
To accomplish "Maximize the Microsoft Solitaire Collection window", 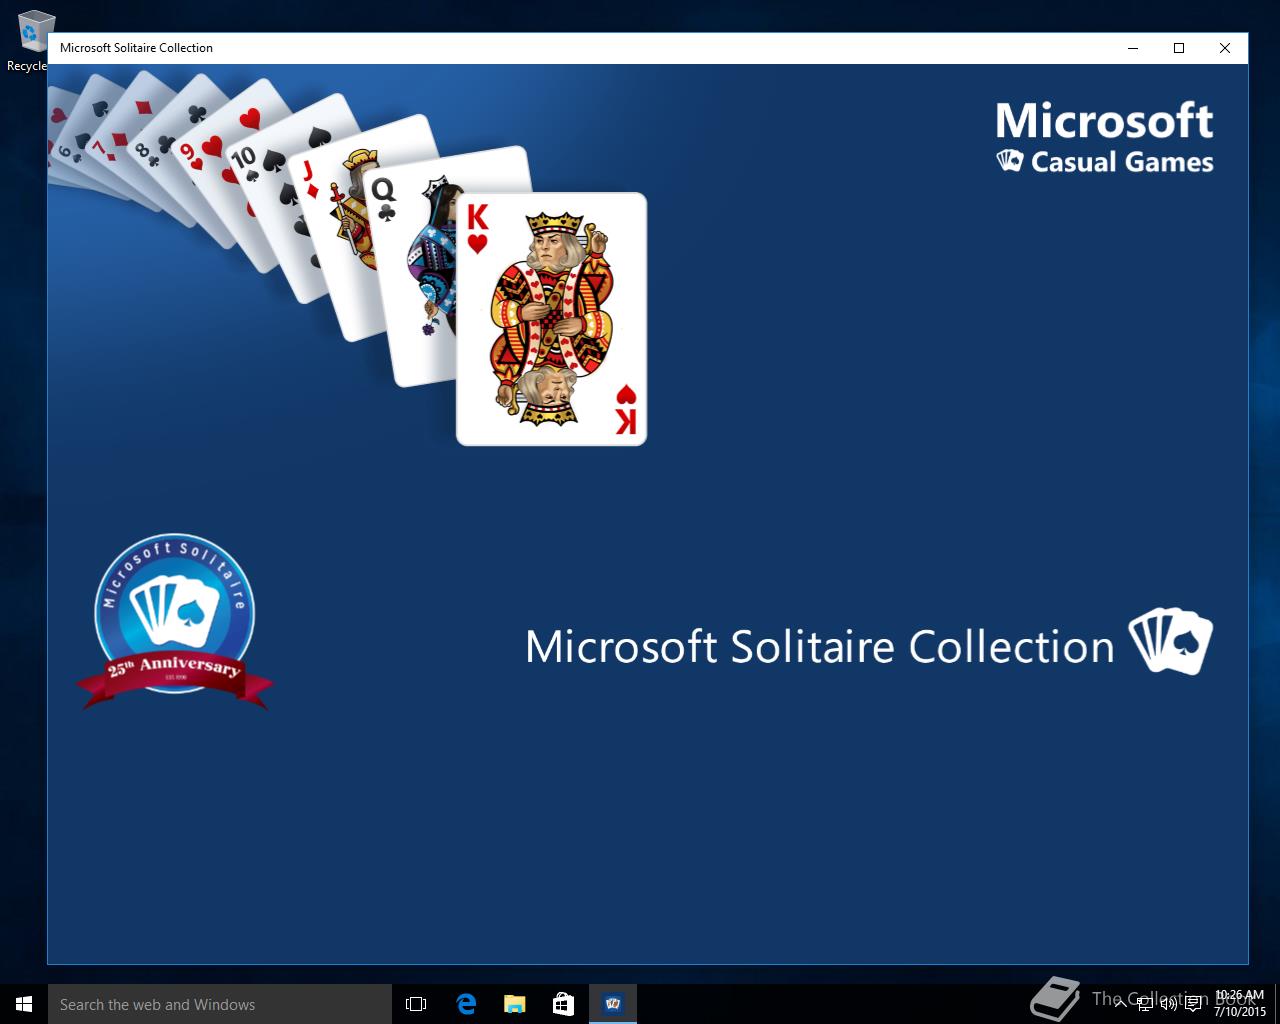I will click(x=1179, y=48).
